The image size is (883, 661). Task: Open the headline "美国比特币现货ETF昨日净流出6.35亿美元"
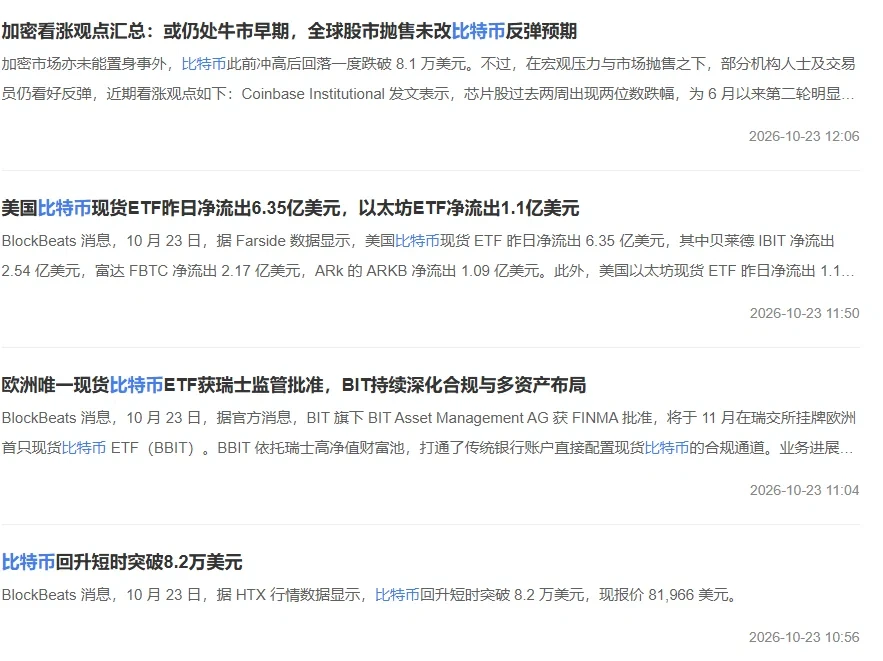point(290,208)
